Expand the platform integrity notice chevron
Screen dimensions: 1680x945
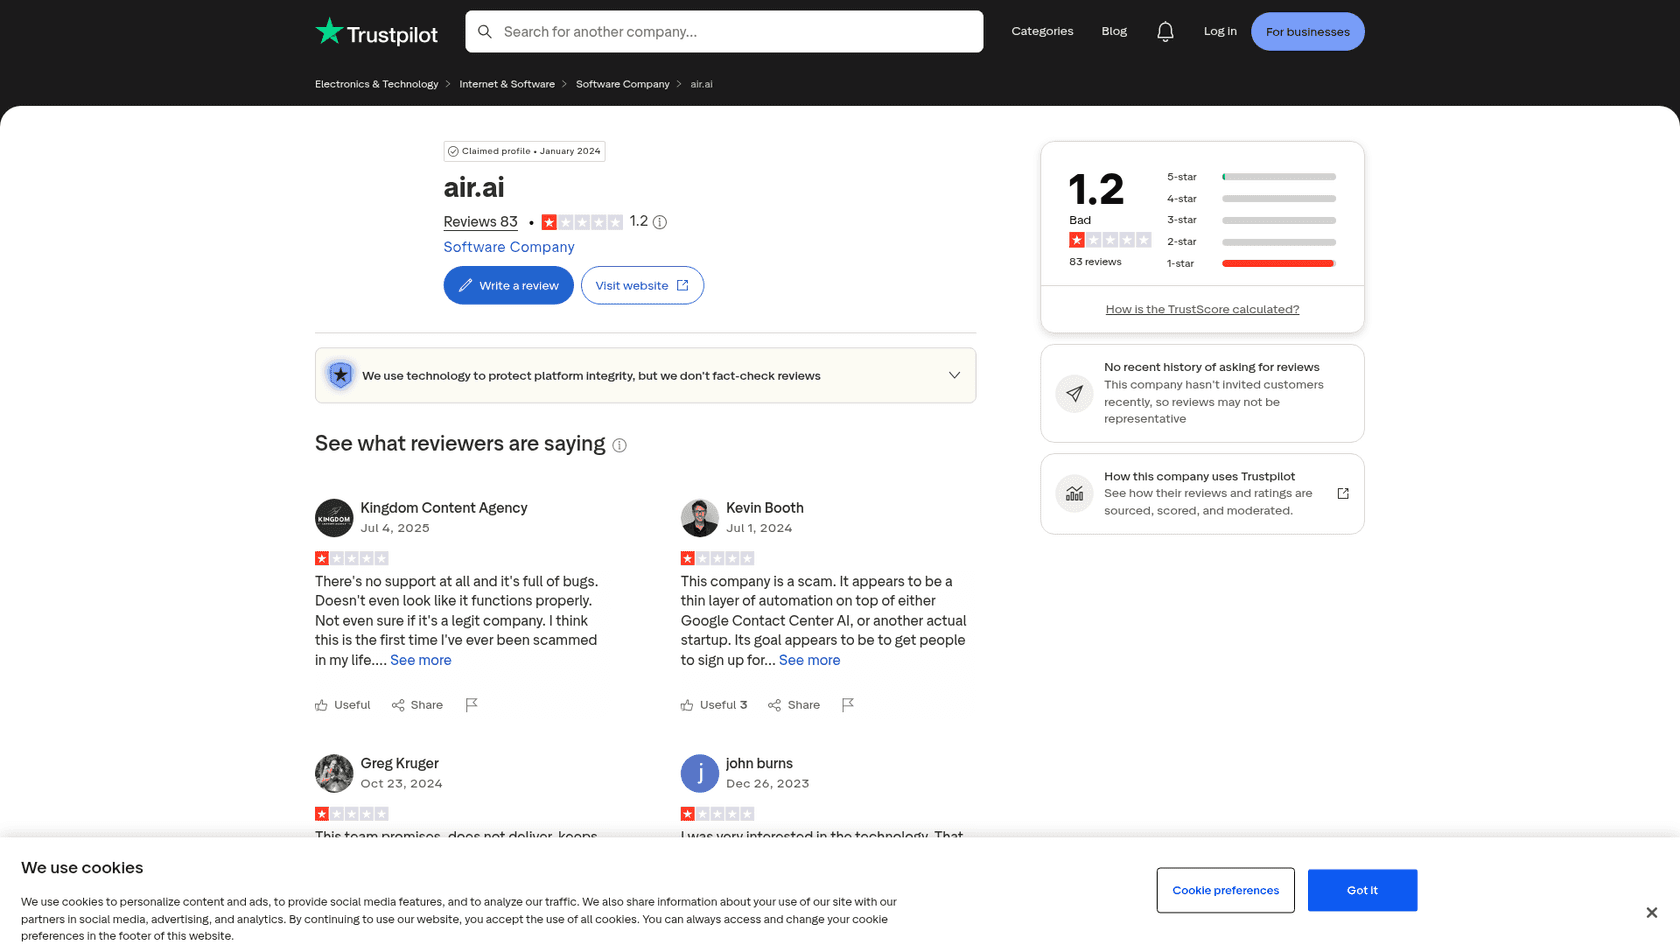(954, 376)
